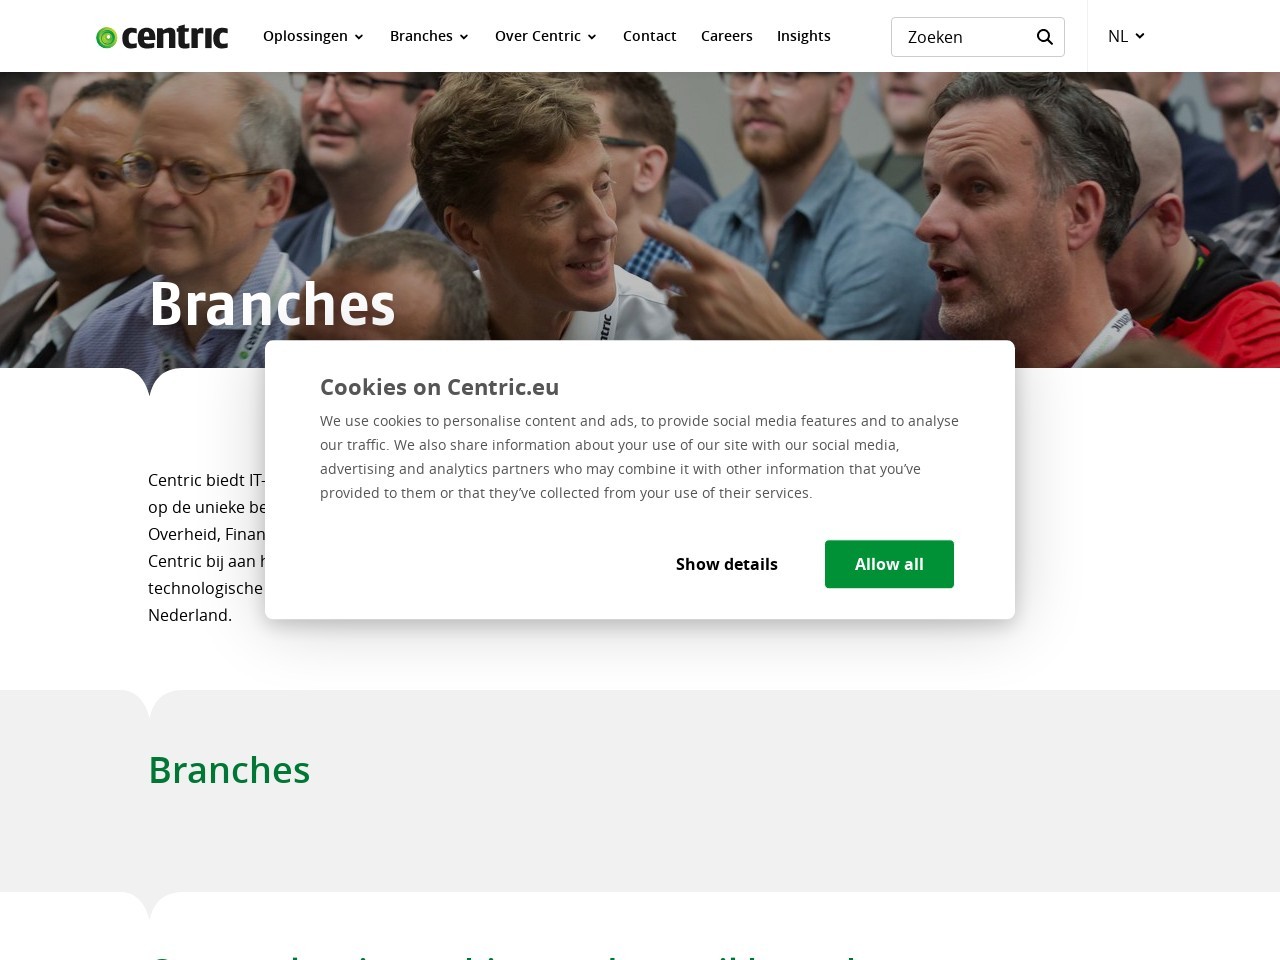1280x960 pixels.
Task: Open the Careers page
Action: [x=726, y=36]
